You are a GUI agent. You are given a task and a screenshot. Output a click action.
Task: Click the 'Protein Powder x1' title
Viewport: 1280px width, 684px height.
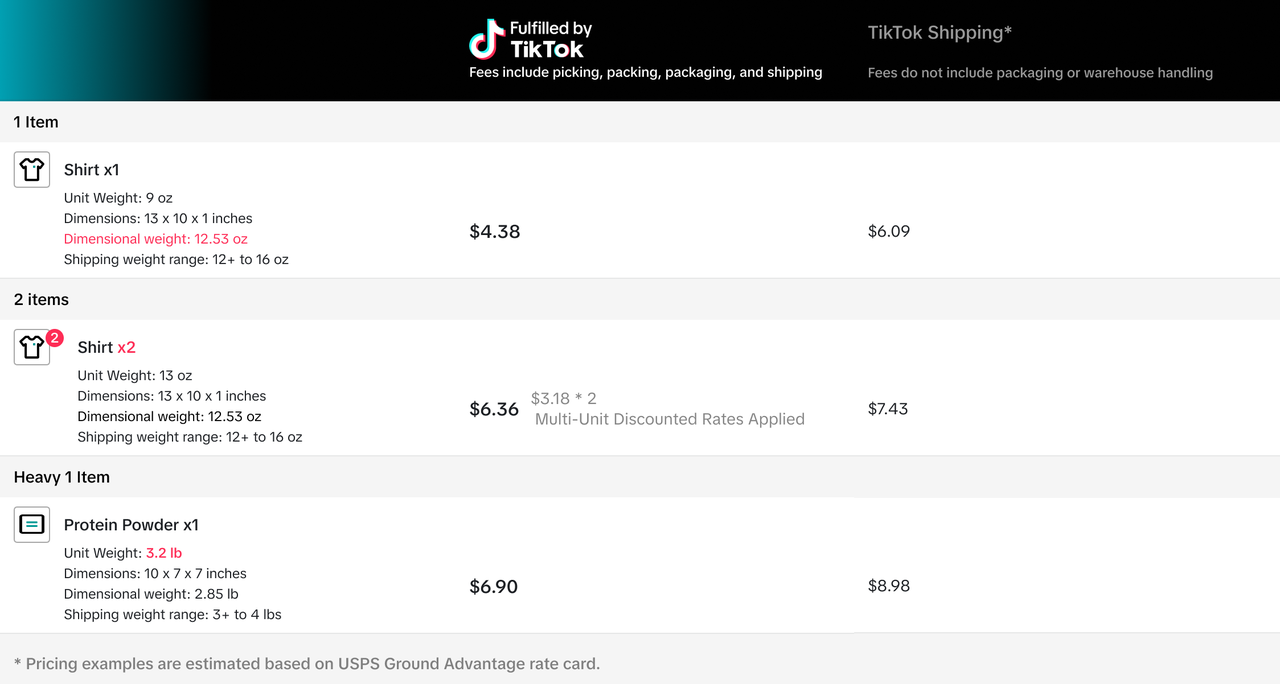131,525
